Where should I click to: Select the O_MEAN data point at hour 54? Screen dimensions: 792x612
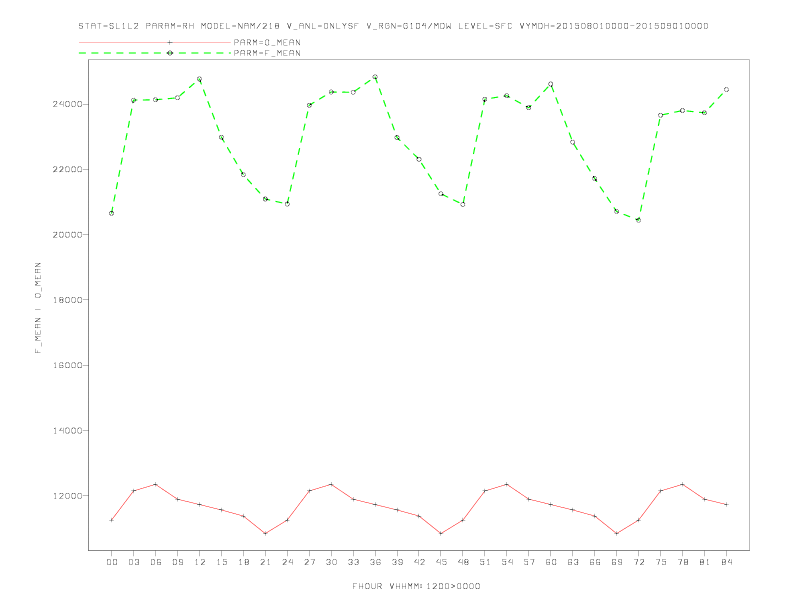pyautogui.click(x=507, y=484)
